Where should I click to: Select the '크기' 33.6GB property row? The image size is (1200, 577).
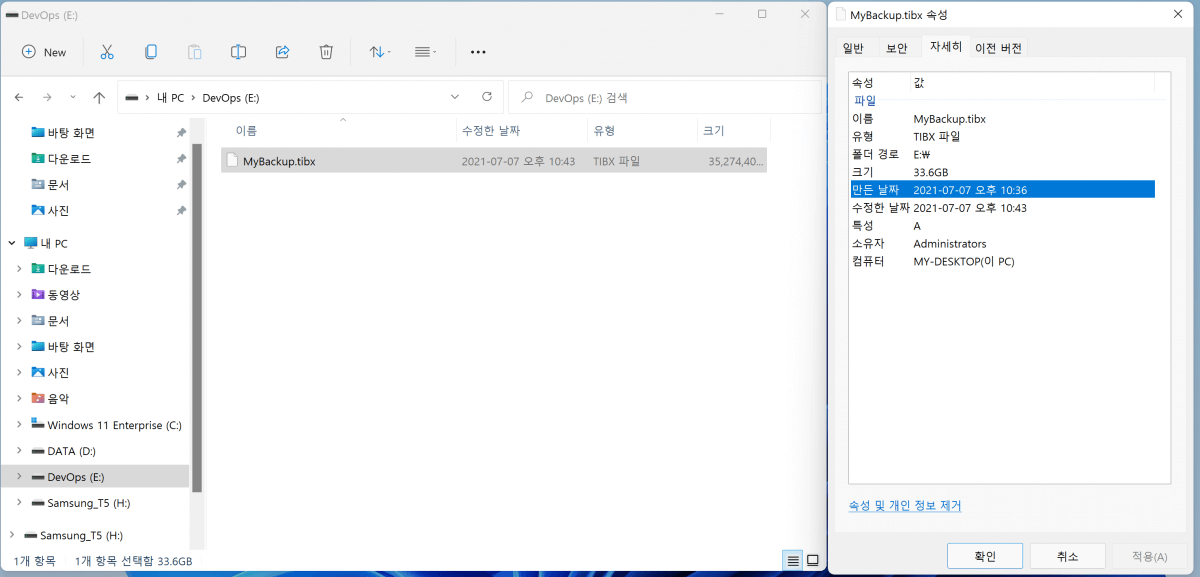click(1002, 172)
